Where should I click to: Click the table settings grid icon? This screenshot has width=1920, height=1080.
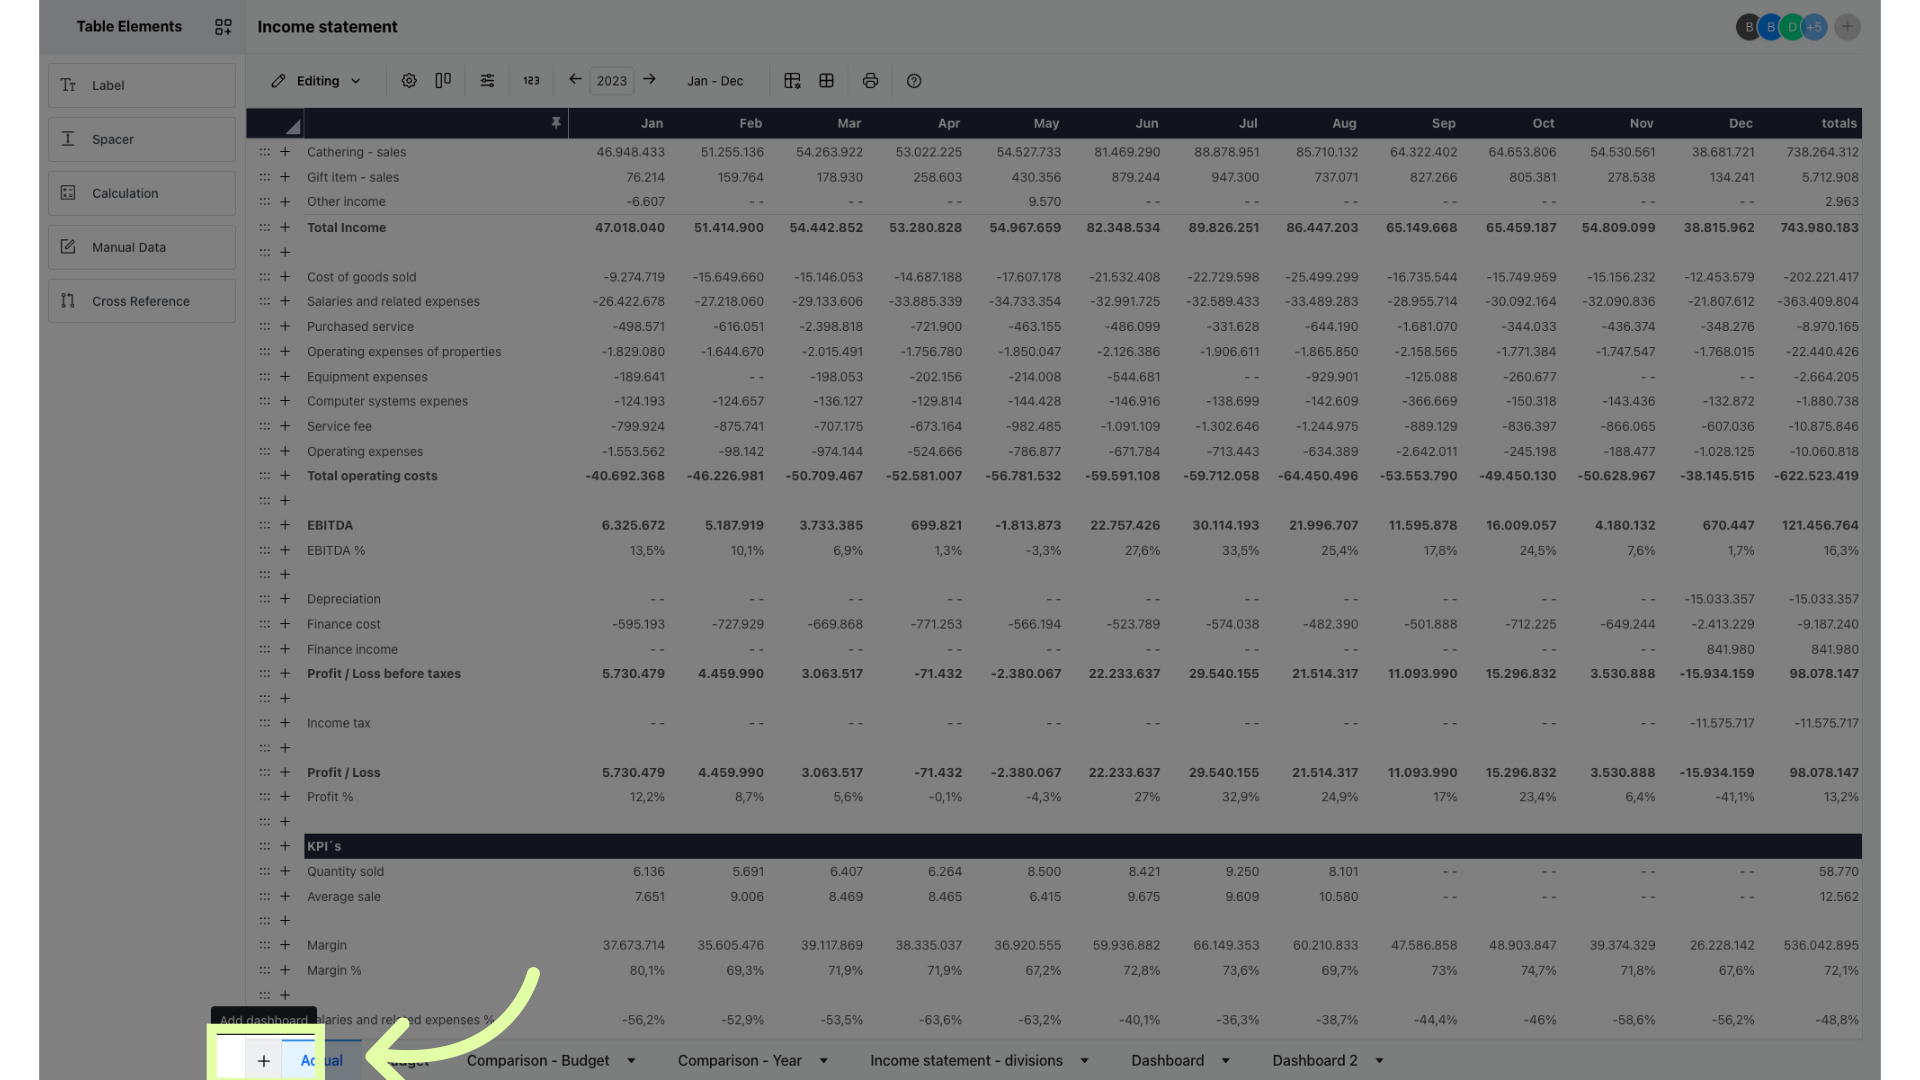792,81
